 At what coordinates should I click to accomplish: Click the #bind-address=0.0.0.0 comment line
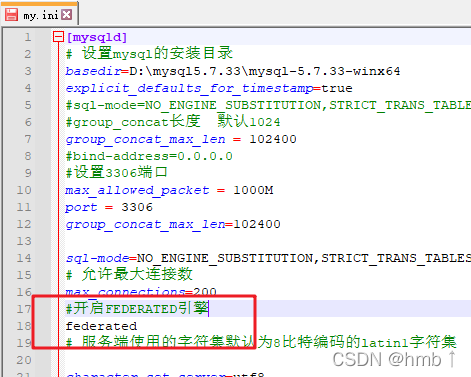coord(149,156)
